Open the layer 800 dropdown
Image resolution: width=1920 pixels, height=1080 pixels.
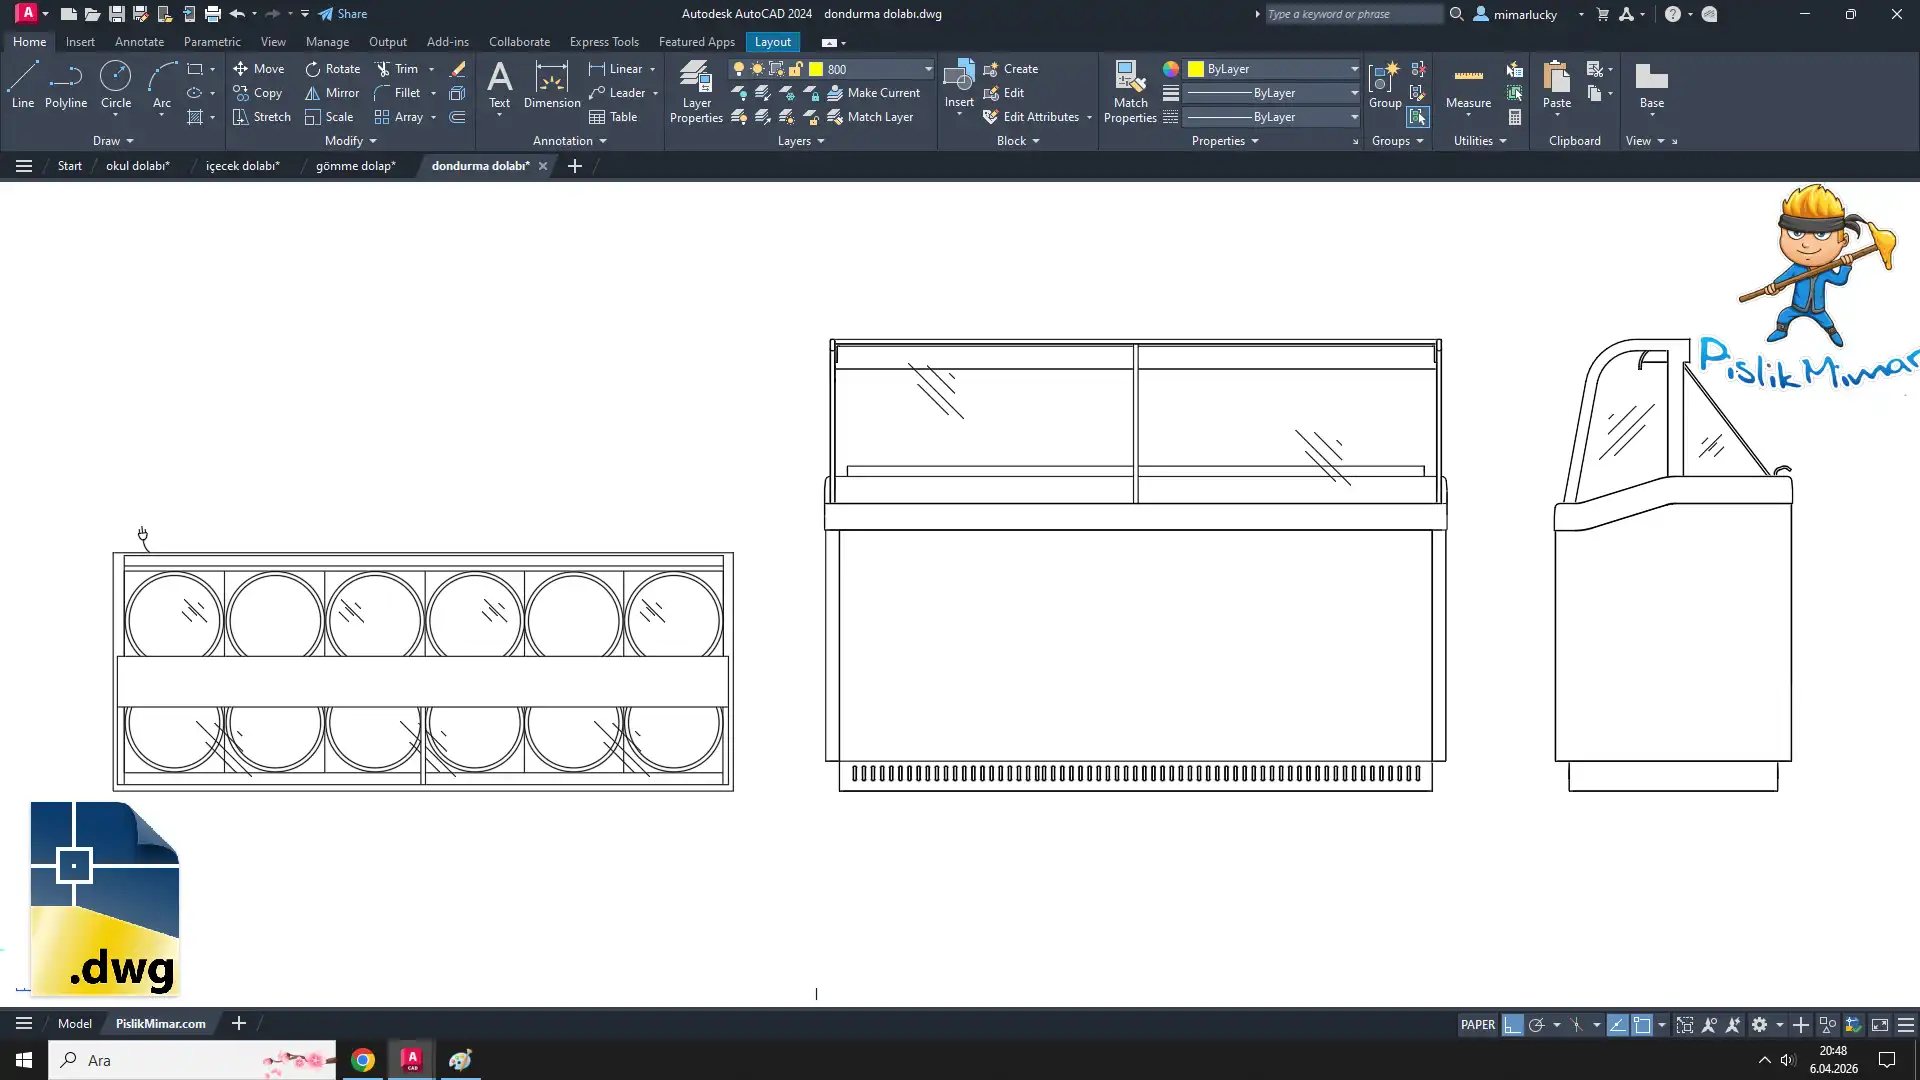click(x=927, y=69)
